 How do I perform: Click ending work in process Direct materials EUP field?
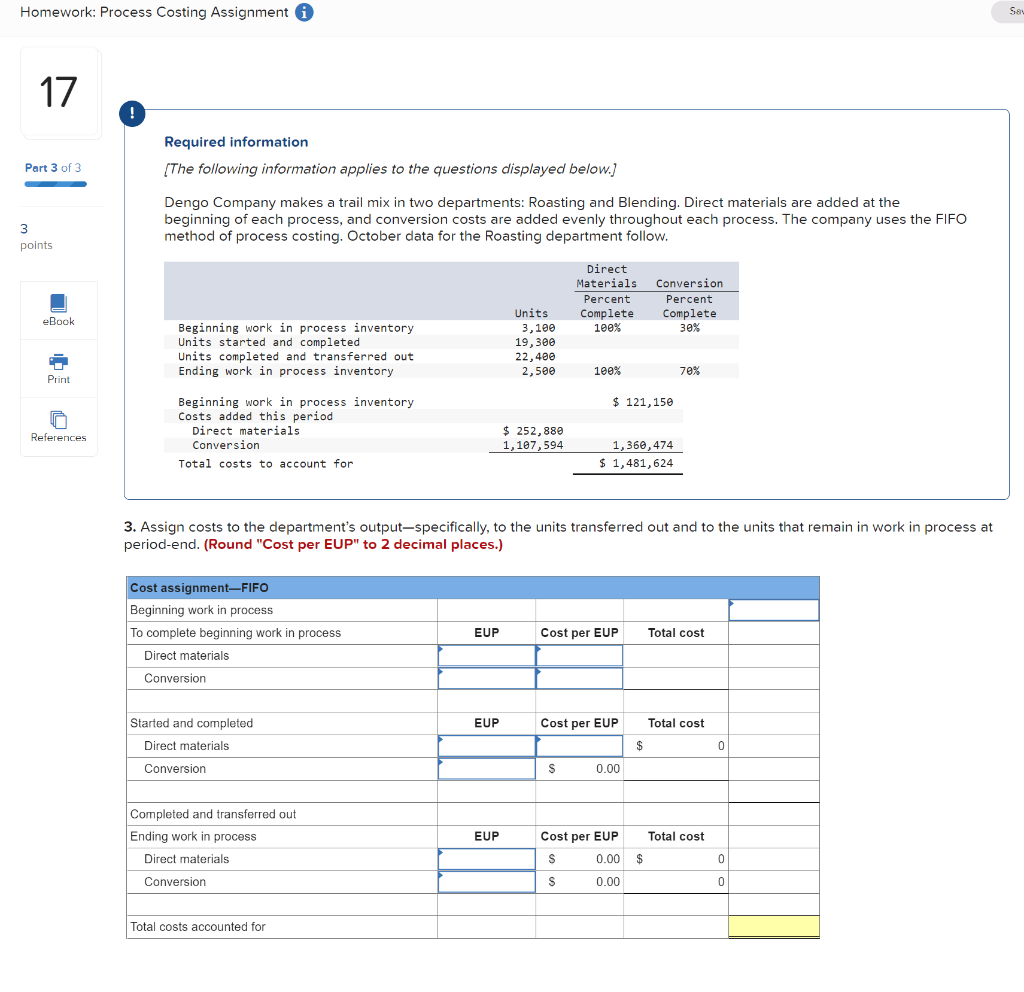(486, 858)
